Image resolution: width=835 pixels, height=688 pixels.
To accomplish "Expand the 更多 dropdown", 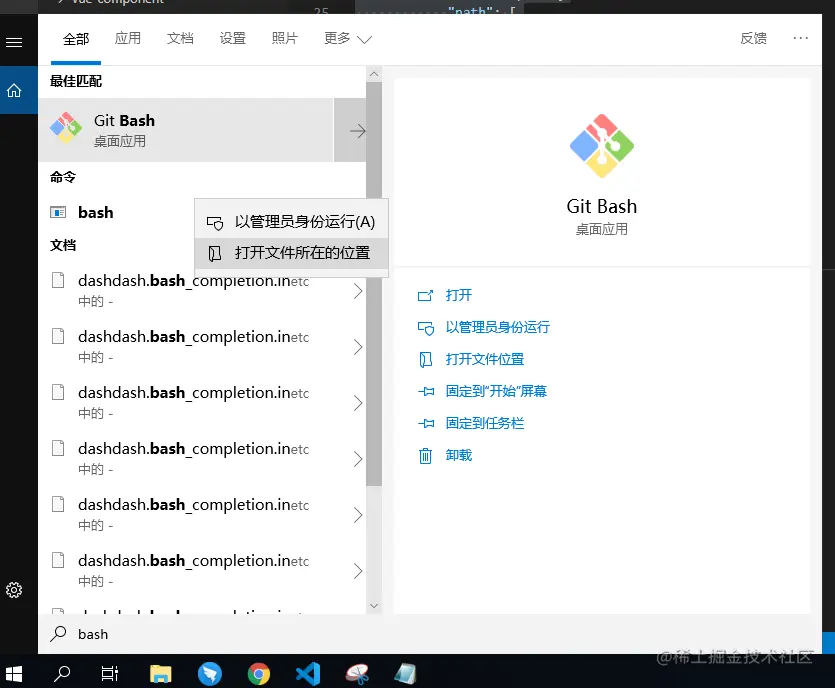I will pyautogui.click(x=347, y=38).
